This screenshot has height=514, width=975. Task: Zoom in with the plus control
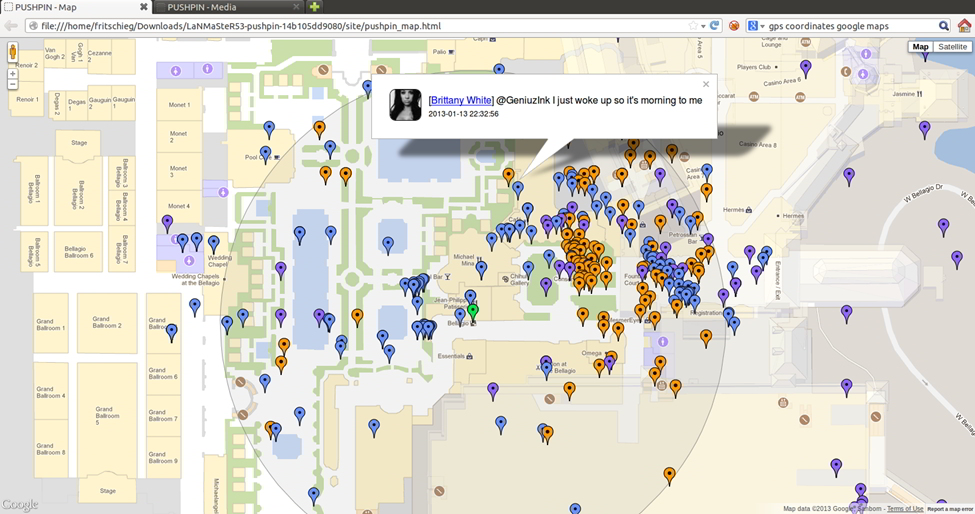point(12,74)
